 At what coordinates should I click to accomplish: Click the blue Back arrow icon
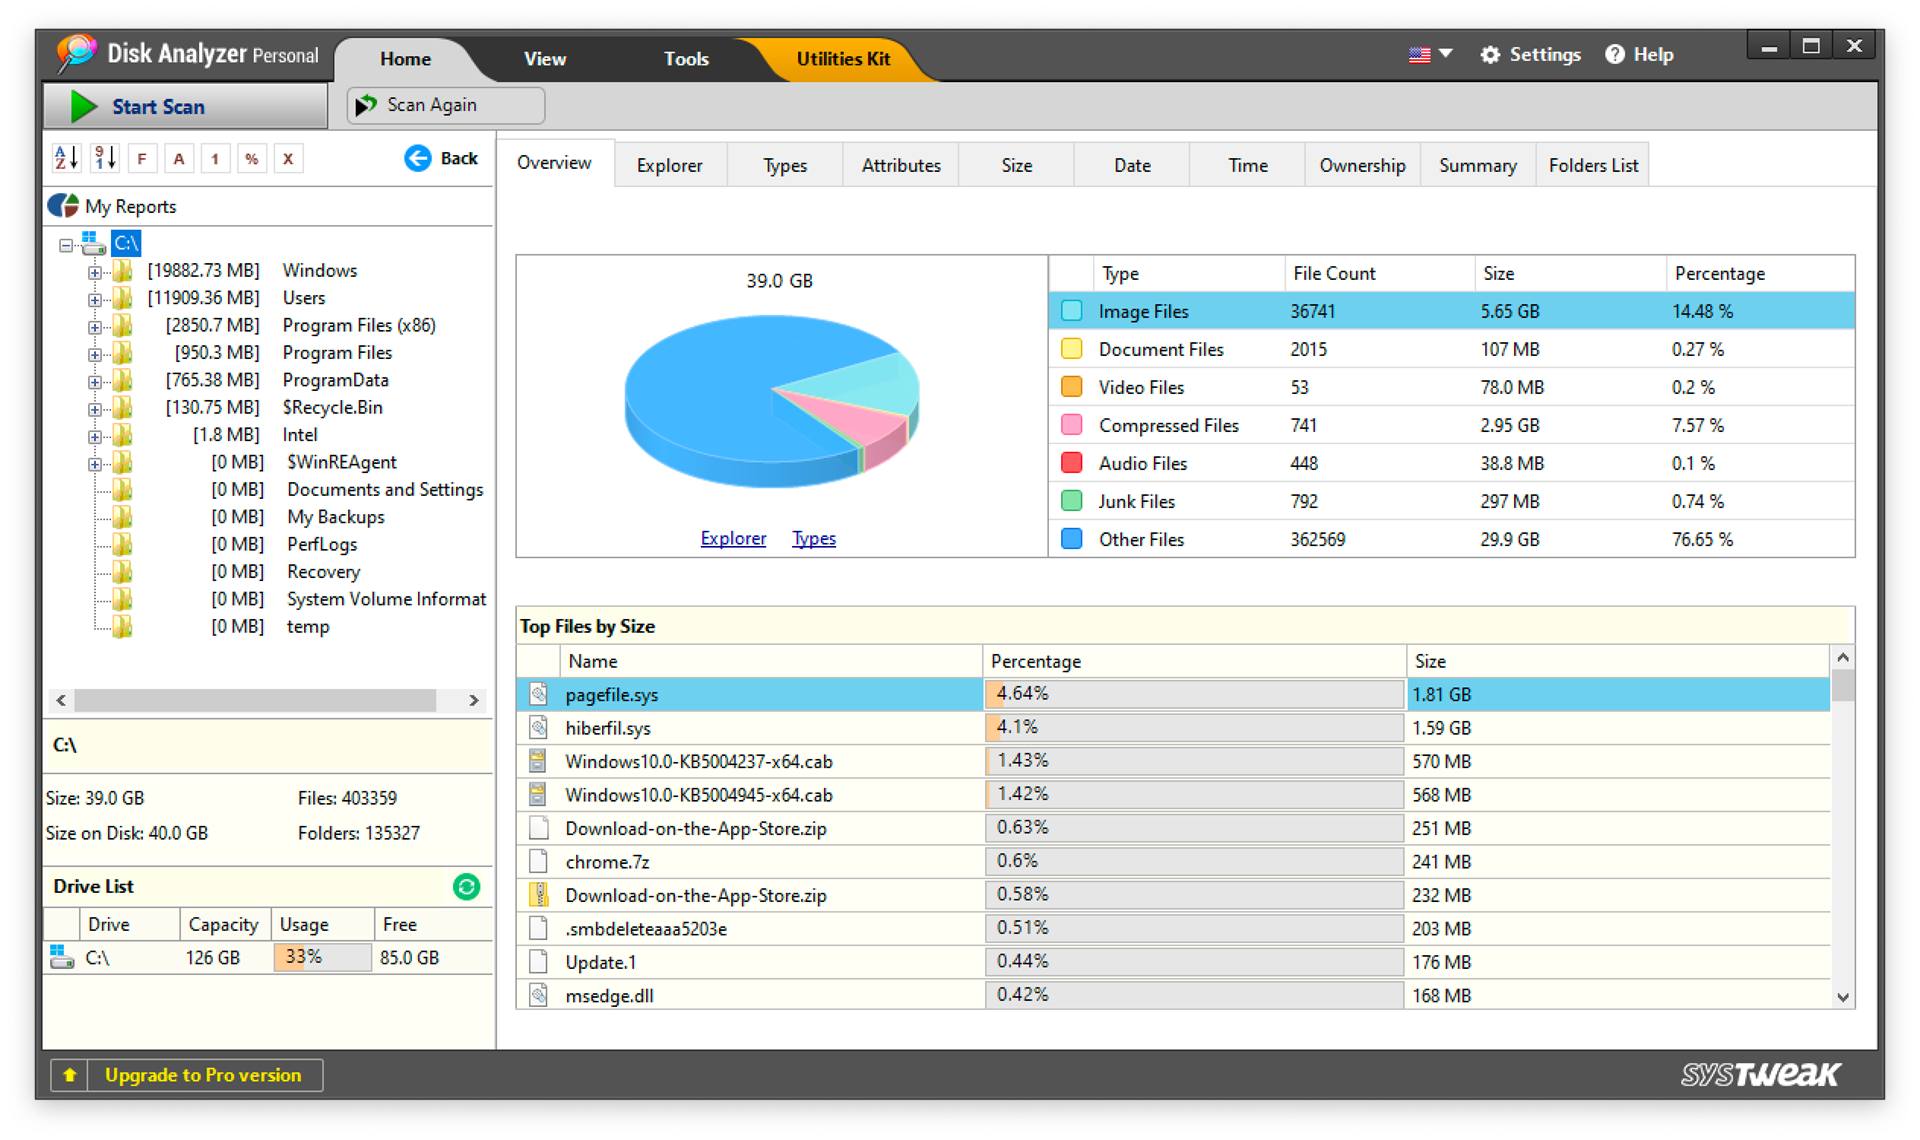click(x=417, y=158)
